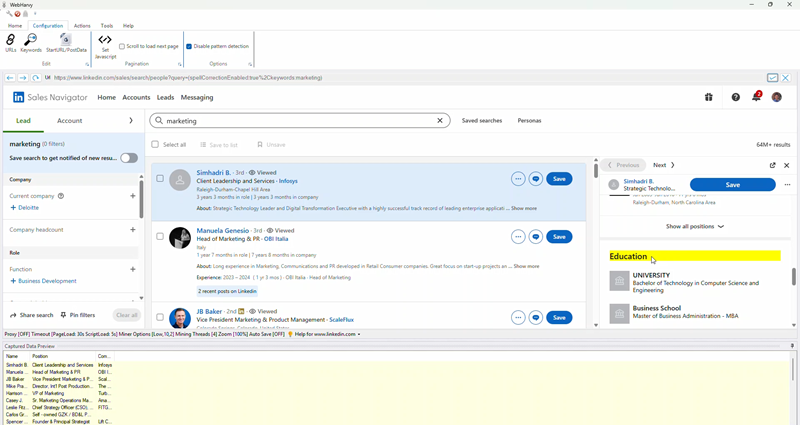
Task: Open more options for Manuela Genesio row
Action: point(518,237)
